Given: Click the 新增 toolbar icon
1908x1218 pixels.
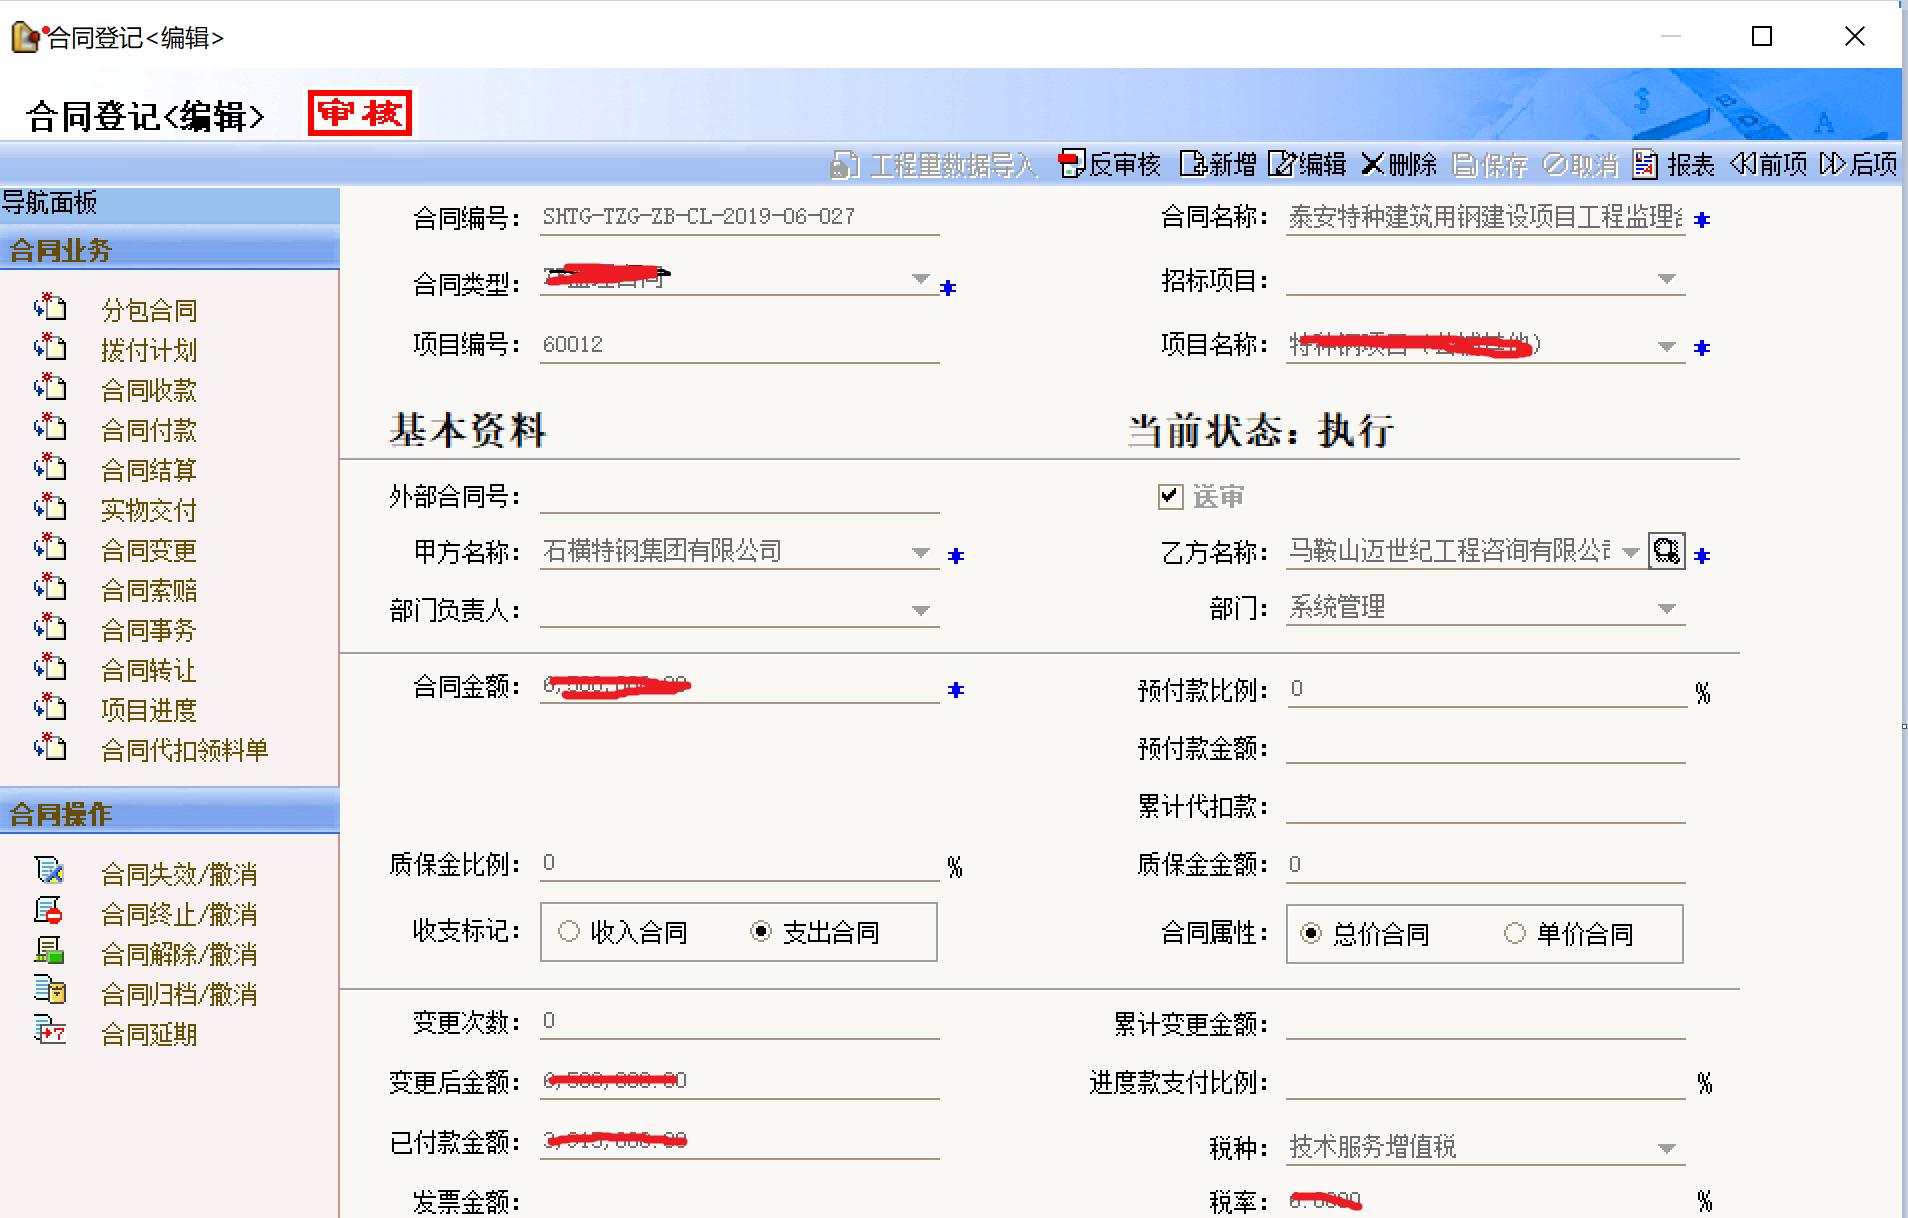Looking at the screenshot, I should pyautogui.click(x=1192, y=164).
